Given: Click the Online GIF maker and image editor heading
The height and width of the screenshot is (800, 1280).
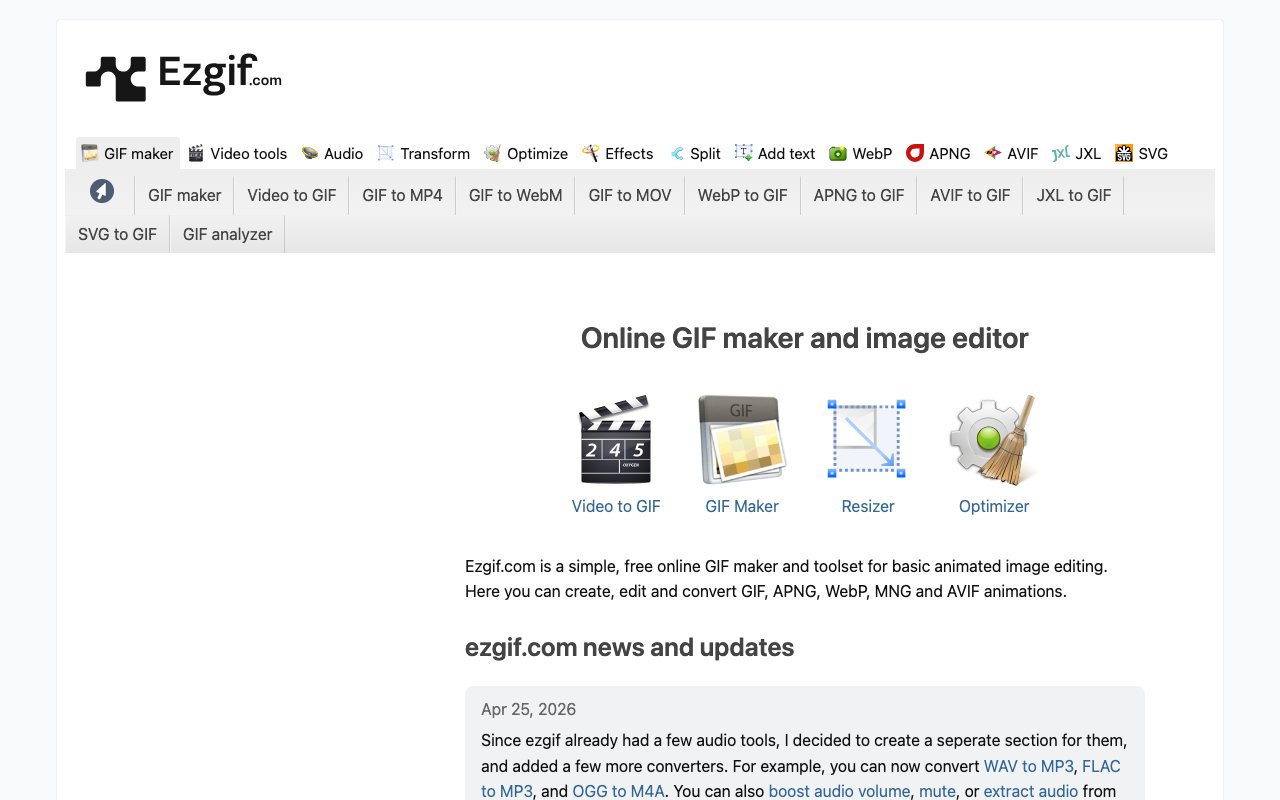Looking at the screenshot, I should (805, 338).
